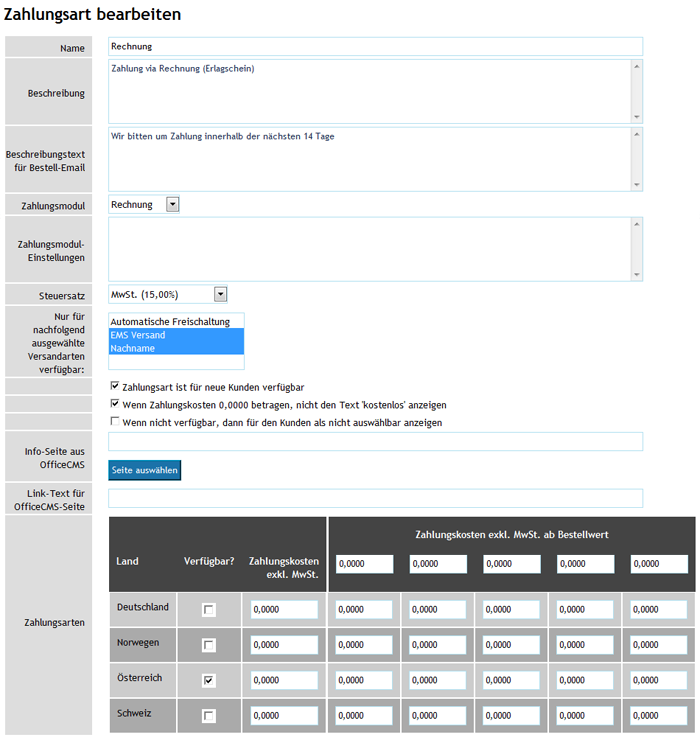Viewport: 700px width, 743px height.
Task: Click the 'Seite auswählen' button
Action: (145, 470)
